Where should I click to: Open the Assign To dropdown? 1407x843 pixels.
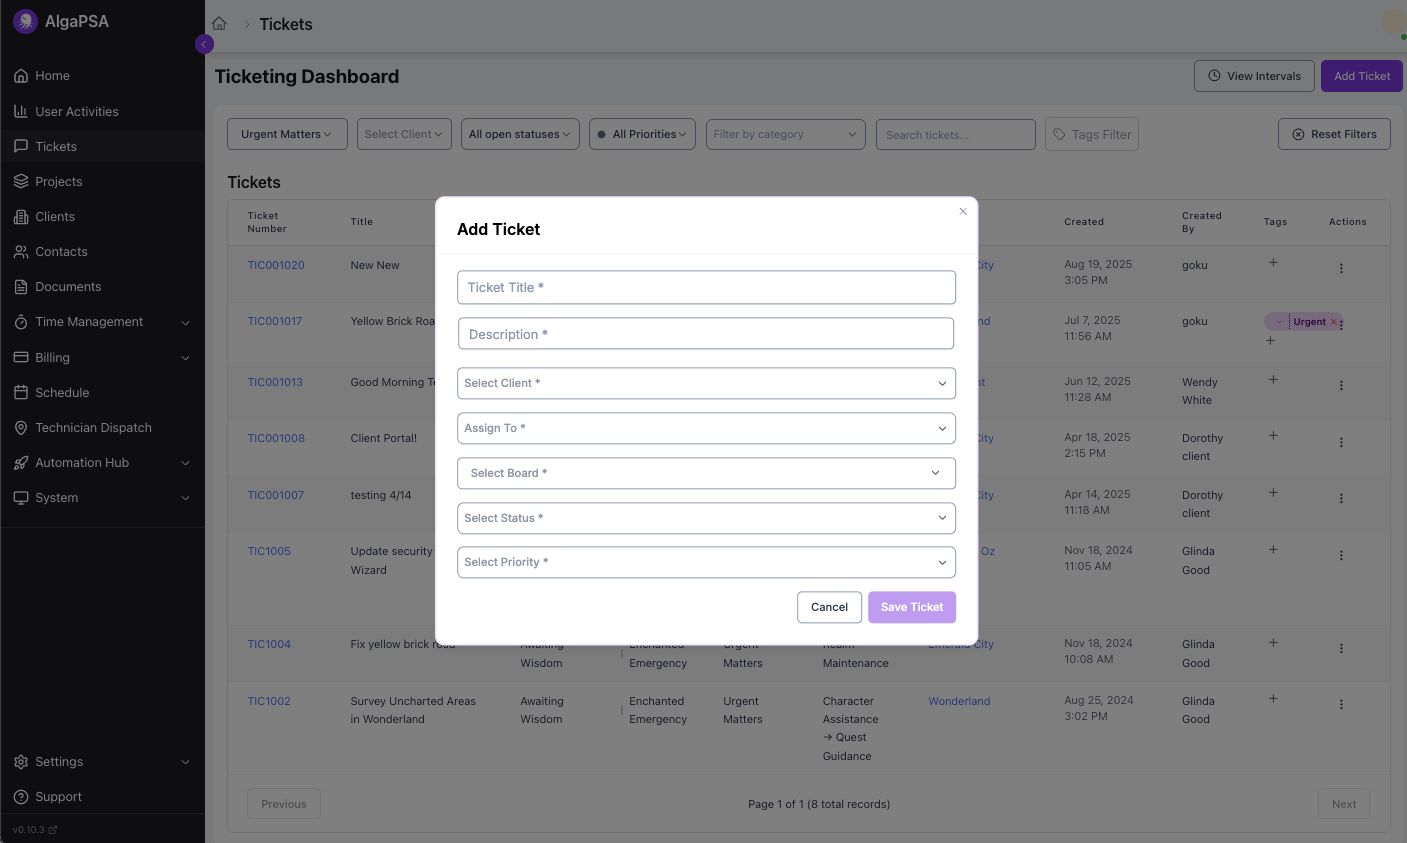coord(706,428)
